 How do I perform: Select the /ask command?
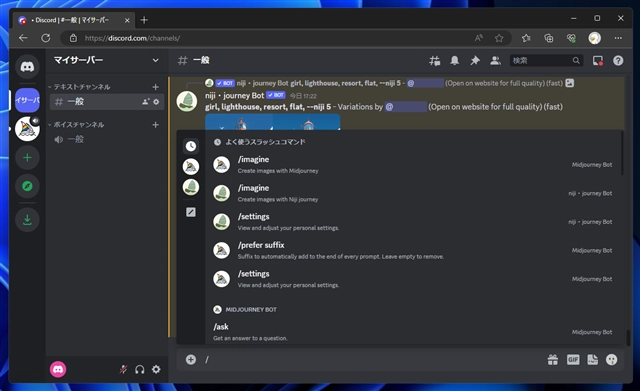[413, 332]
